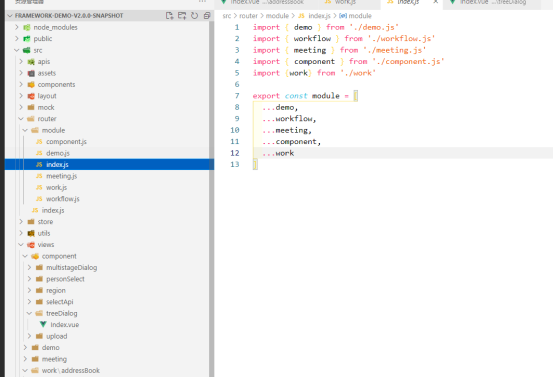Expand the assets folder chevron

tap(21, 73)
